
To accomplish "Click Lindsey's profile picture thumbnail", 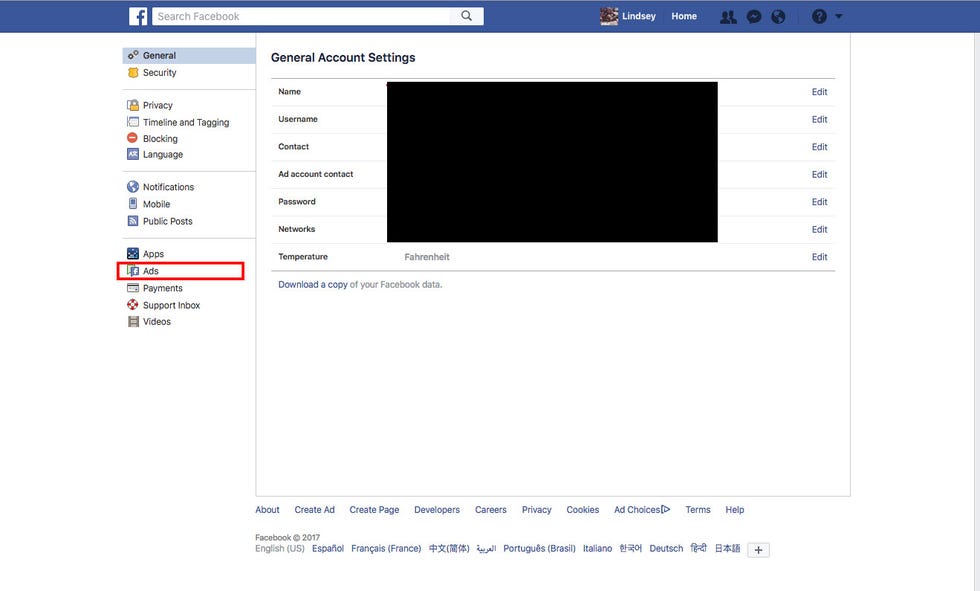I will point(609,16).
